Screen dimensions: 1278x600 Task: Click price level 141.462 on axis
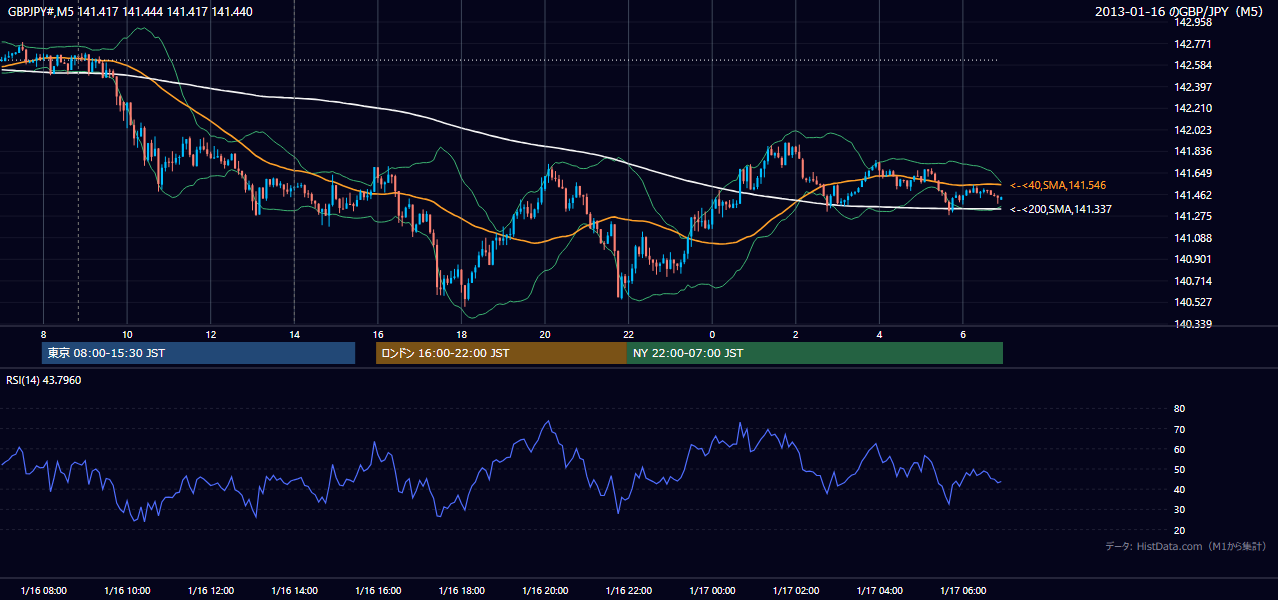[1193, 195]
